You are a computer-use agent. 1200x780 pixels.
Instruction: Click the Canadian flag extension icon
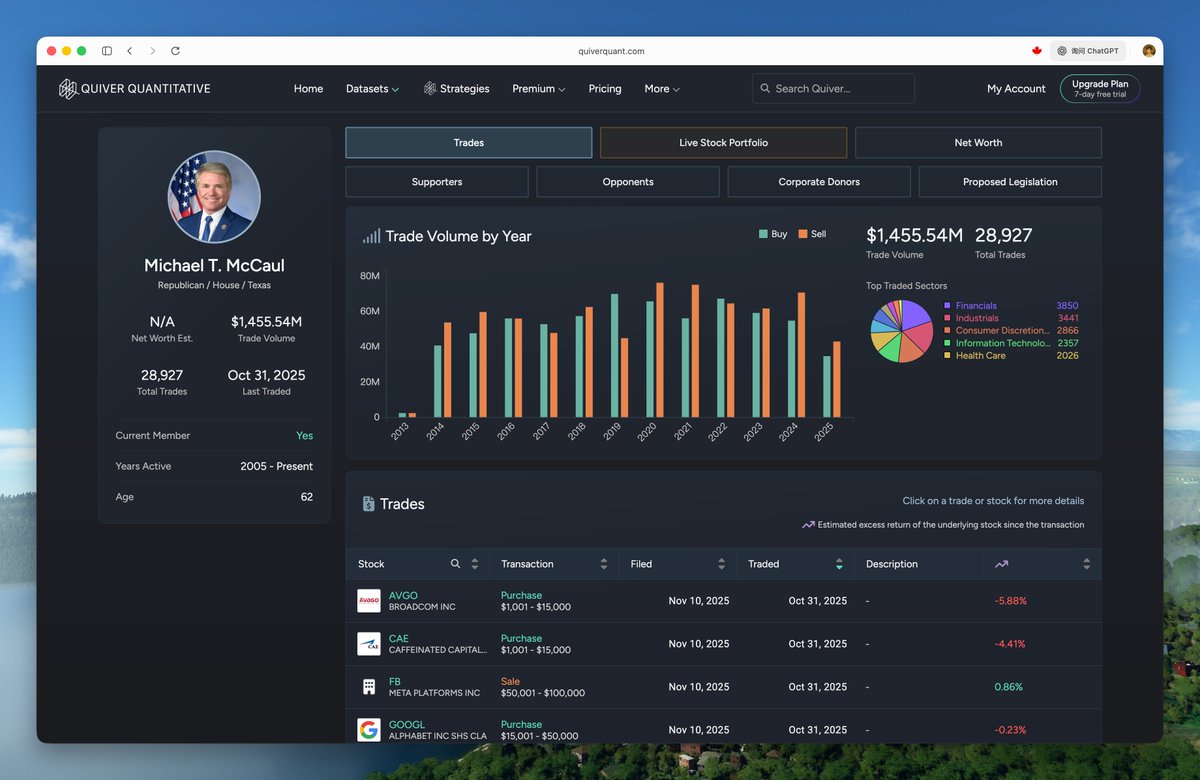(1036, 50)
